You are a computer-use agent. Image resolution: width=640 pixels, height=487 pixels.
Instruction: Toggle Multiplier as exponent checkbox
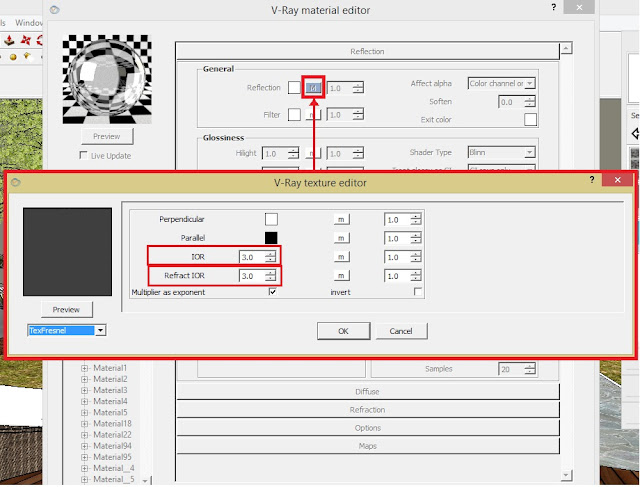pyautogui.click(x=273, y=292)
